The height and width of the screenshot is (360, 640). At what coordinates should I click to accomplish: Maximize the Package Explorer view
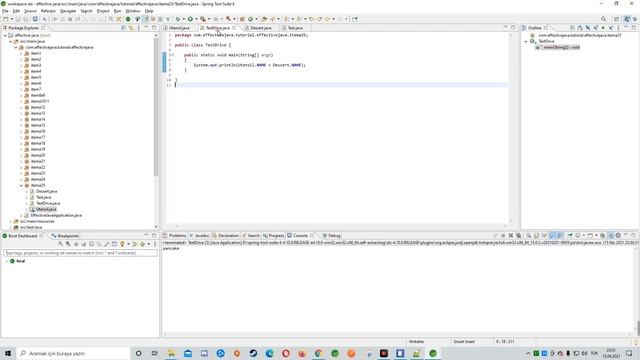(154, 28)
